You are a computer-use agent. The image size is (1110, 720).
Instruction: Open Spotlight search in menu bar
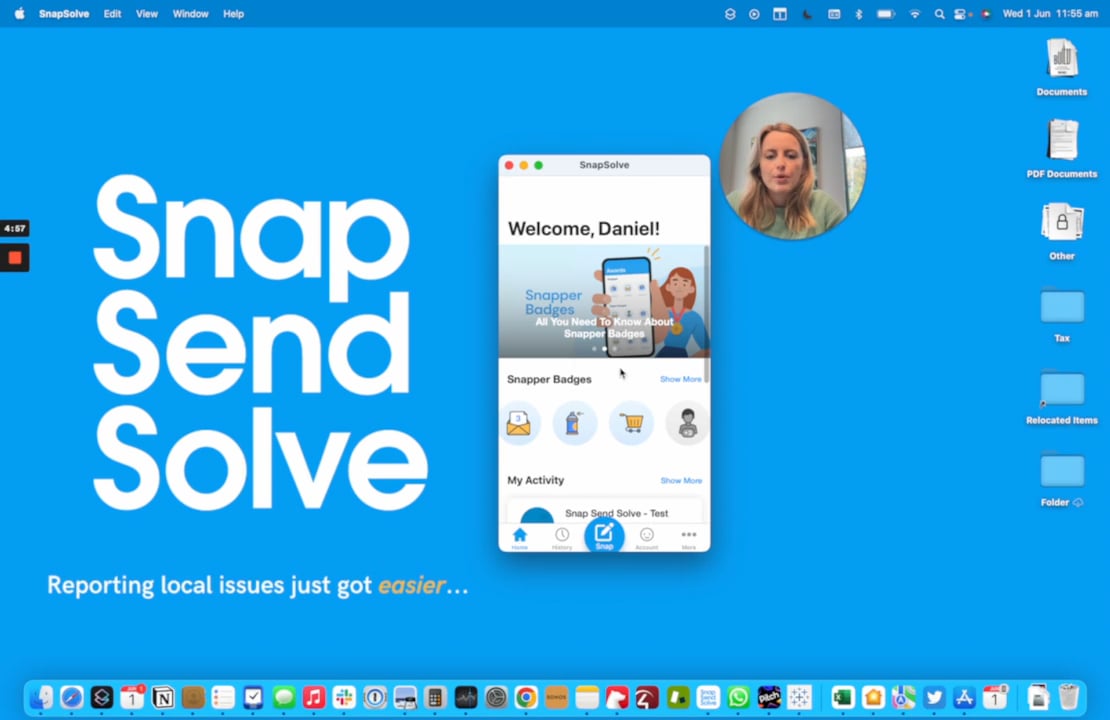(x=939, y=13)
